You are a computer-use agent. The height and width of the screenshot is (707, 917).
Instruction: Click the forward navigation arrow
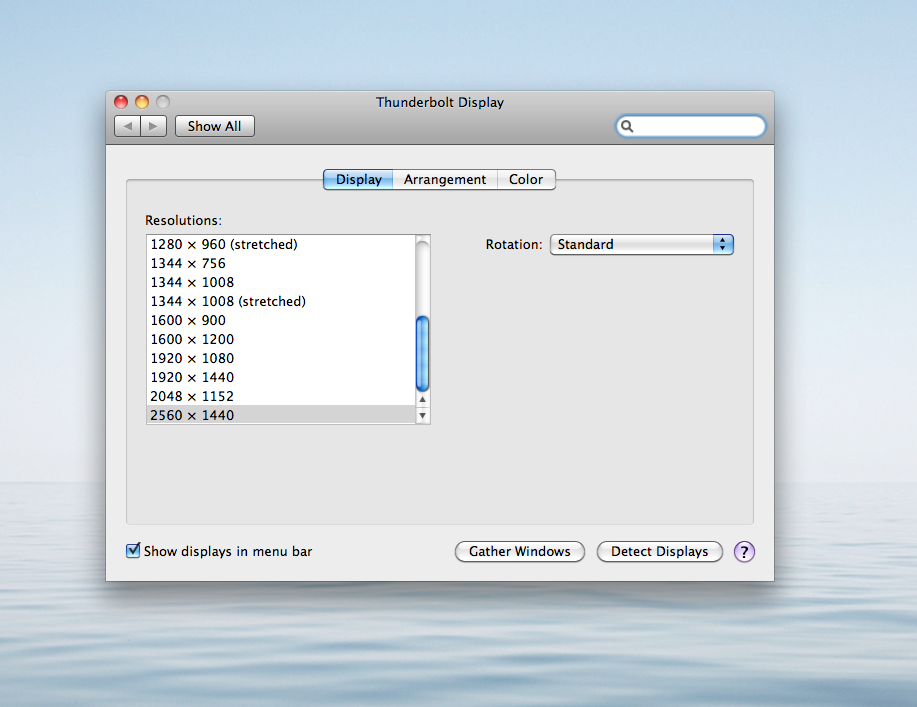tap(153, 126)
